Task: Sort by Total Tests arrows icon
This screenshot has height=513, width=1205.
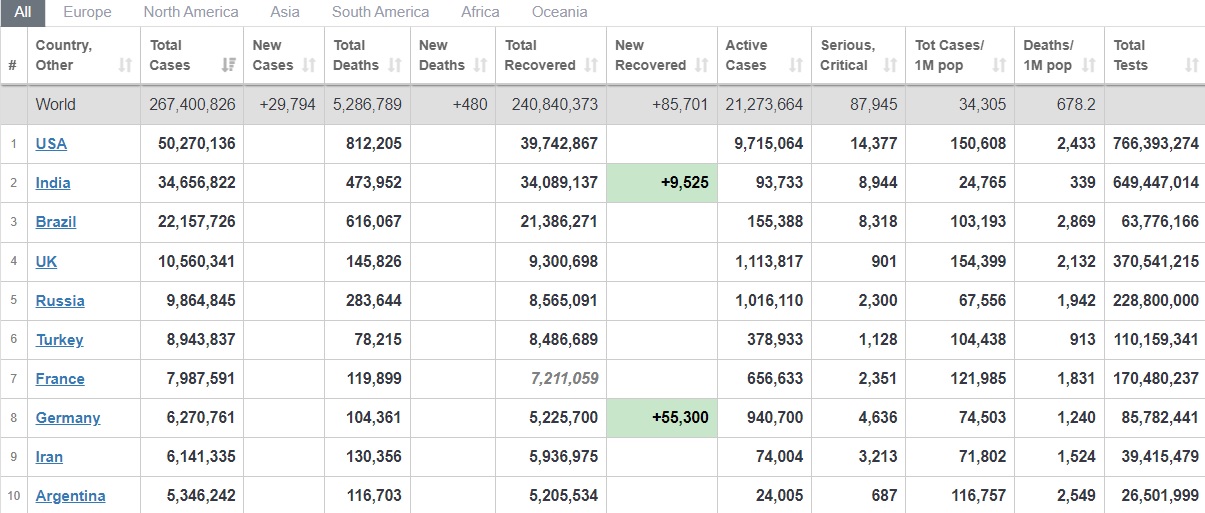Action: pos(1191,65)
